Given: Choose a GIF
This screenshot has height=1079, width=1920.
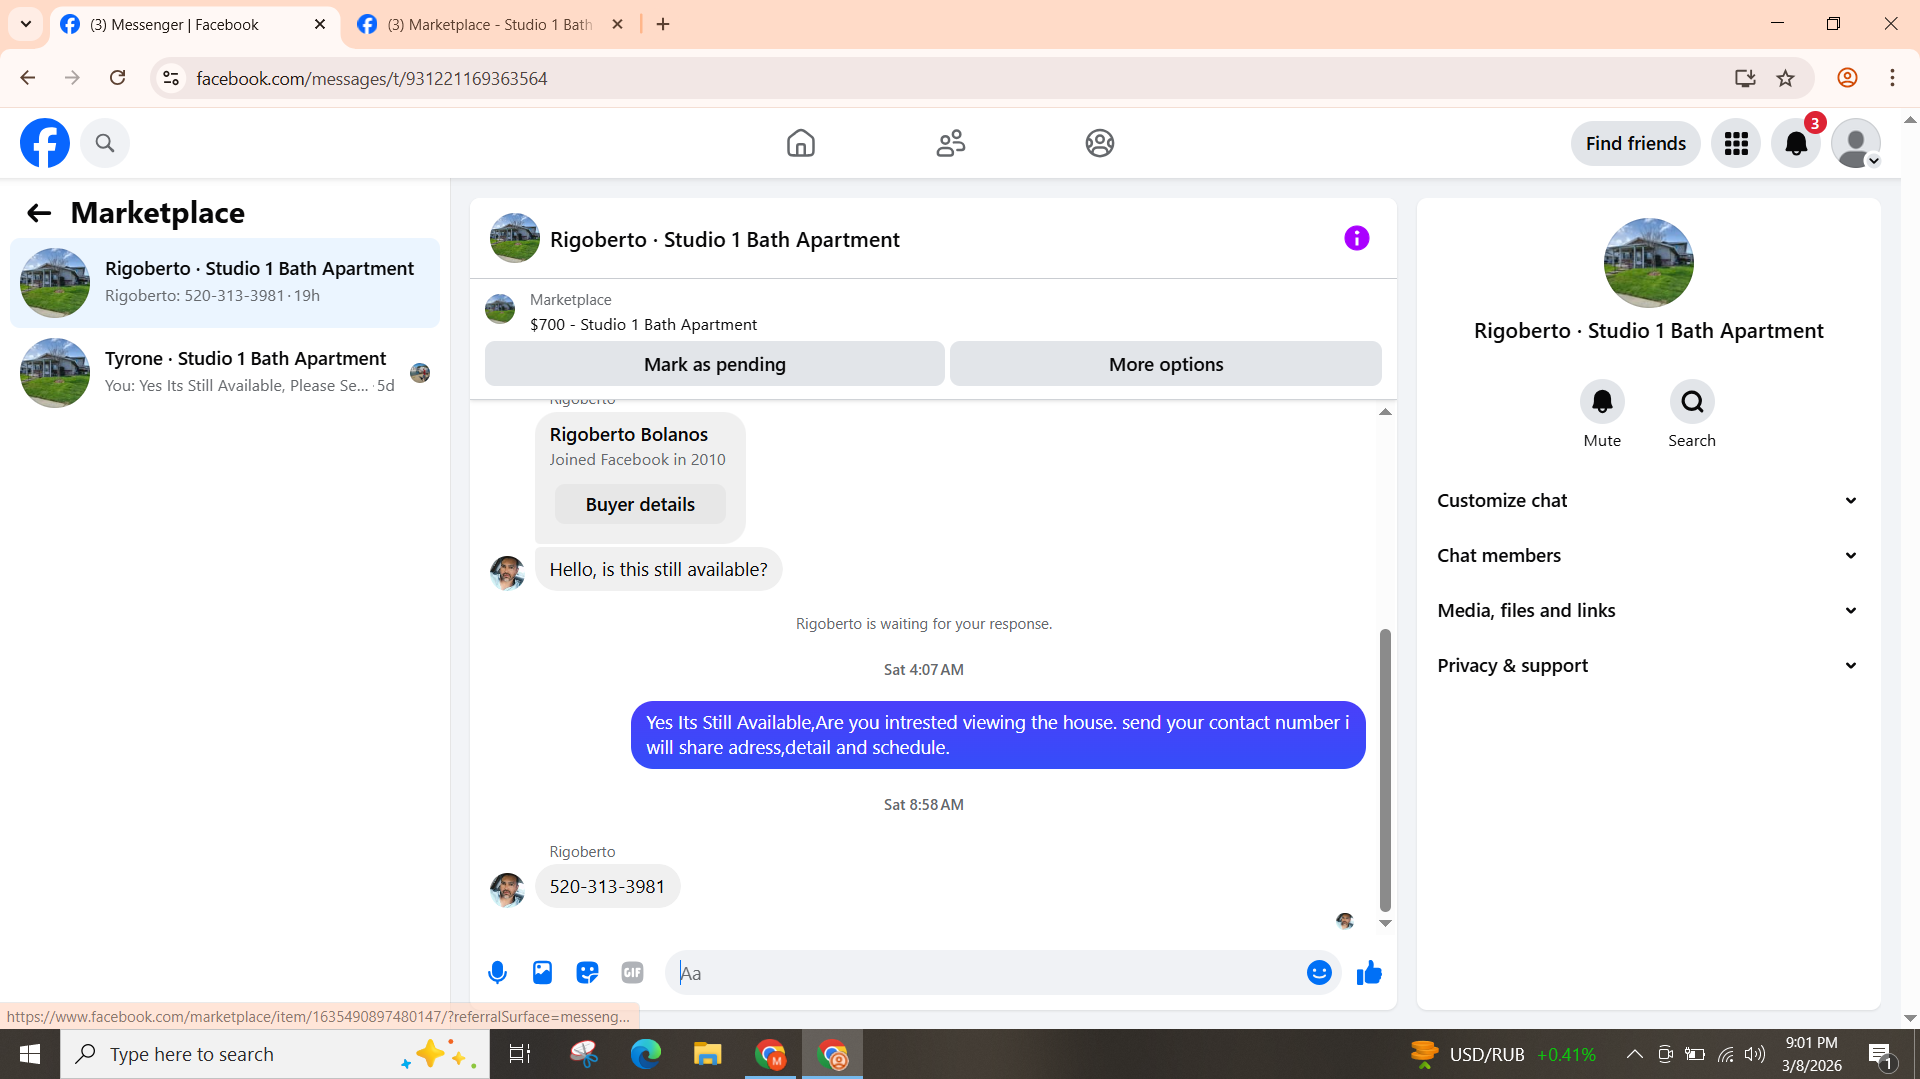Looking at the screenshot, I should [x=632, y=973].
